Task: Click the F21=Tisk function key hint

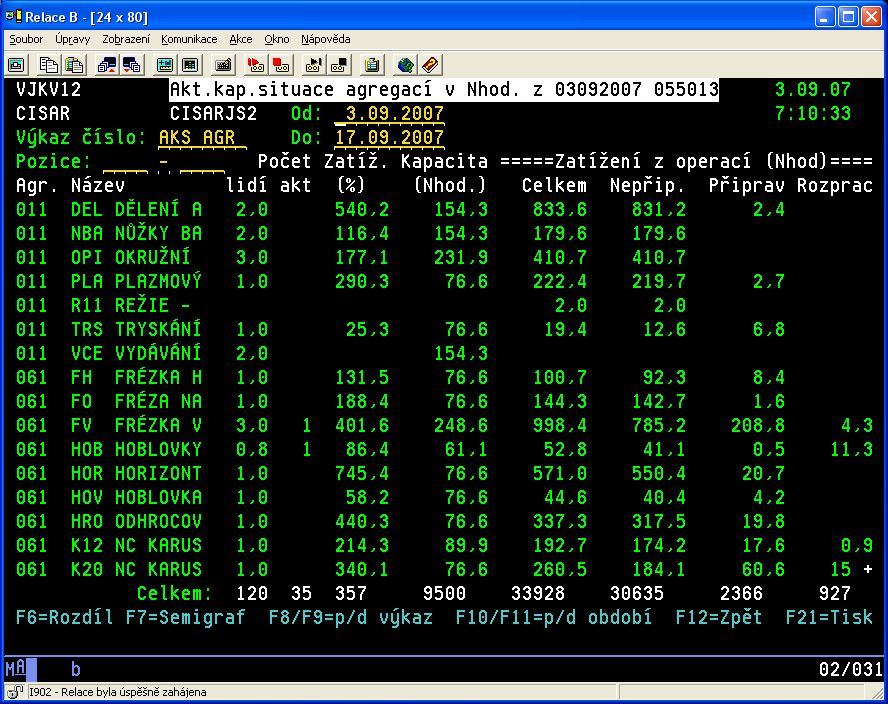Action: [x=829, y=617]
